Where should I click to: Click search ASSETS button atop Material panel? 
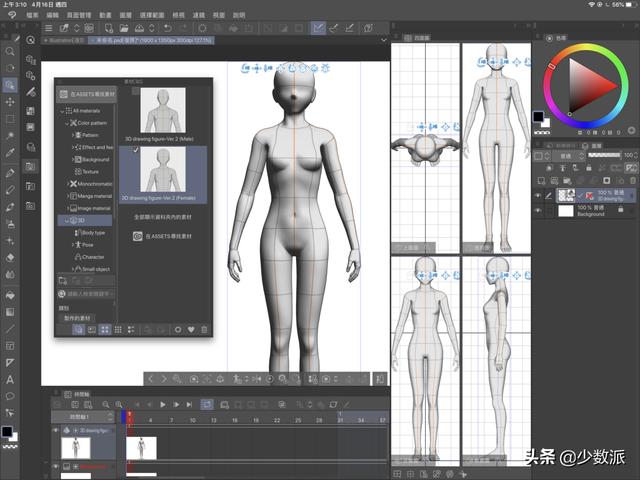[86, 94]
